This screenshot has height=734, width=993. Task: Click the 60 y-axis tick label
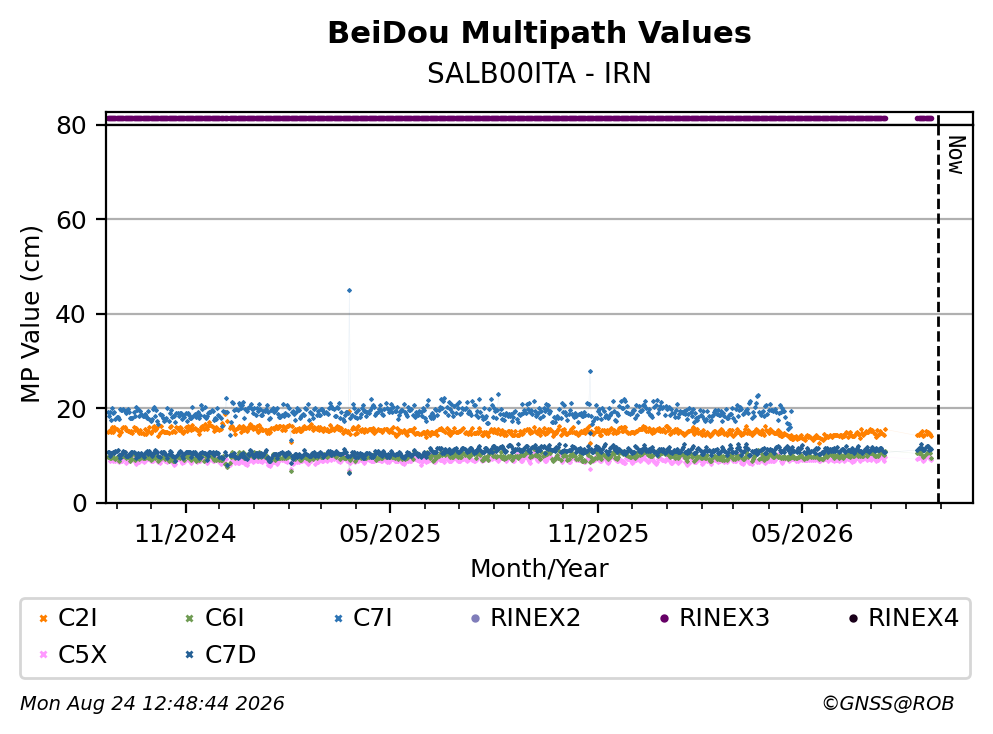72,220
